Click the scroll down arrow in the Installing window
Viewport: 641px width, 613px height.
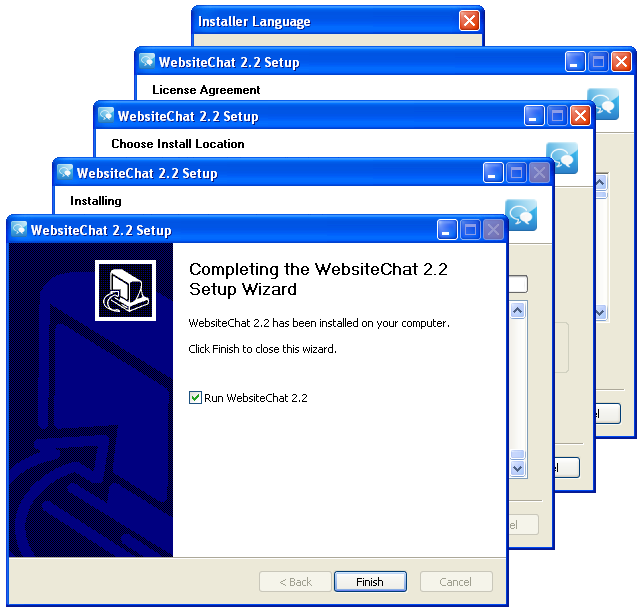coord(518,468)
